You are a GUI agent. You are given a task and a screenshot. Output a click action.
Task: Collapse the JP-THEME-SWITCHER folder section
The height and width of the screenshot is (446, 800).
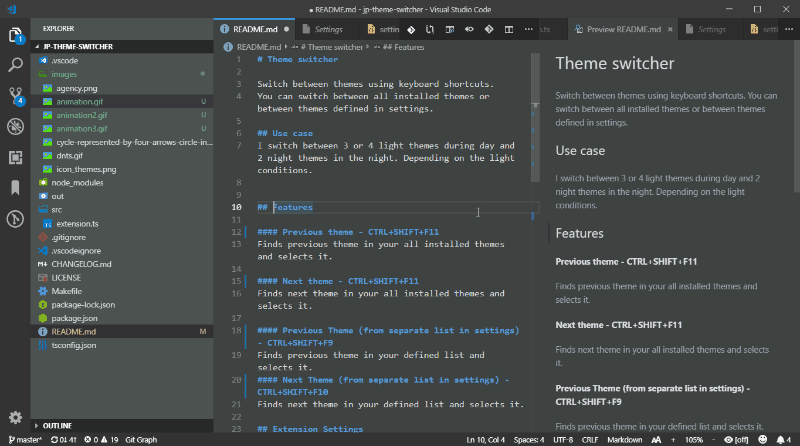[122, 46]
